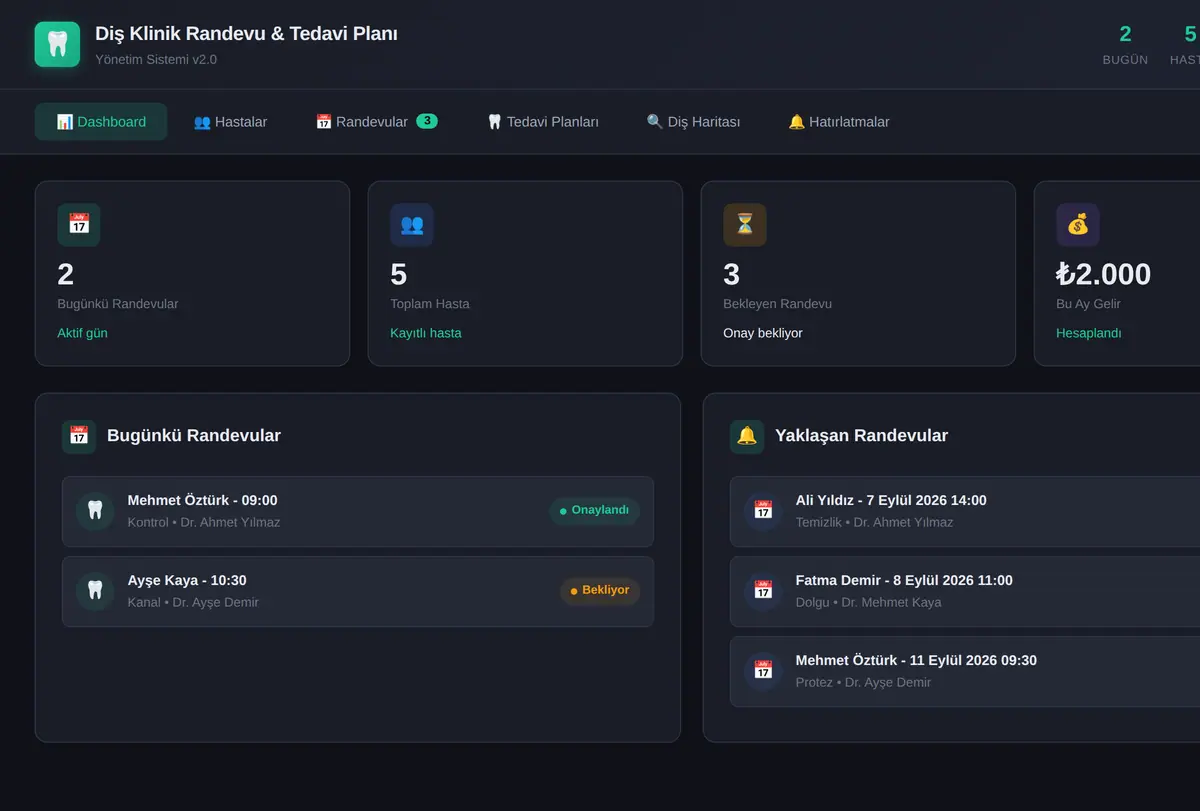Image resolution: width=1200 pixels, height=811 pixels.
Task: Open the Randevular tab
Action: [376, 122]
